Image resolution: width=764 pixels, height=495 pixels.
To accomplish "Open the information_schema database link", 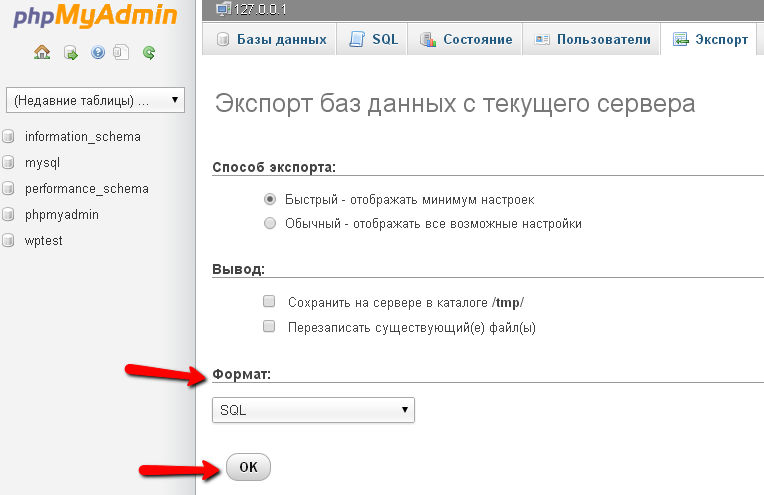I will point(82,136).
